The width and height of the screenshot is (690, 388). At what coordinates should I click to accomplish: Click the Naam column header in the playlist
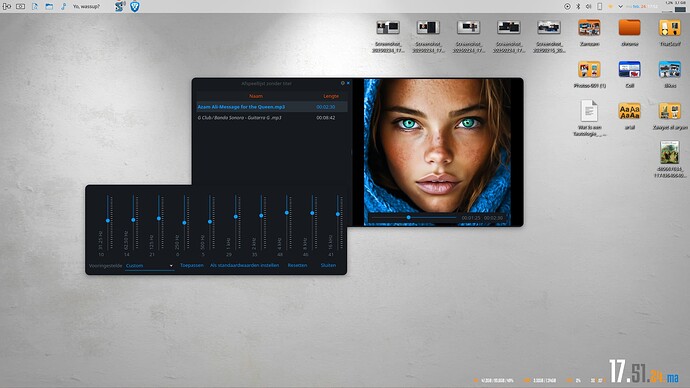(x=256, y=96)
